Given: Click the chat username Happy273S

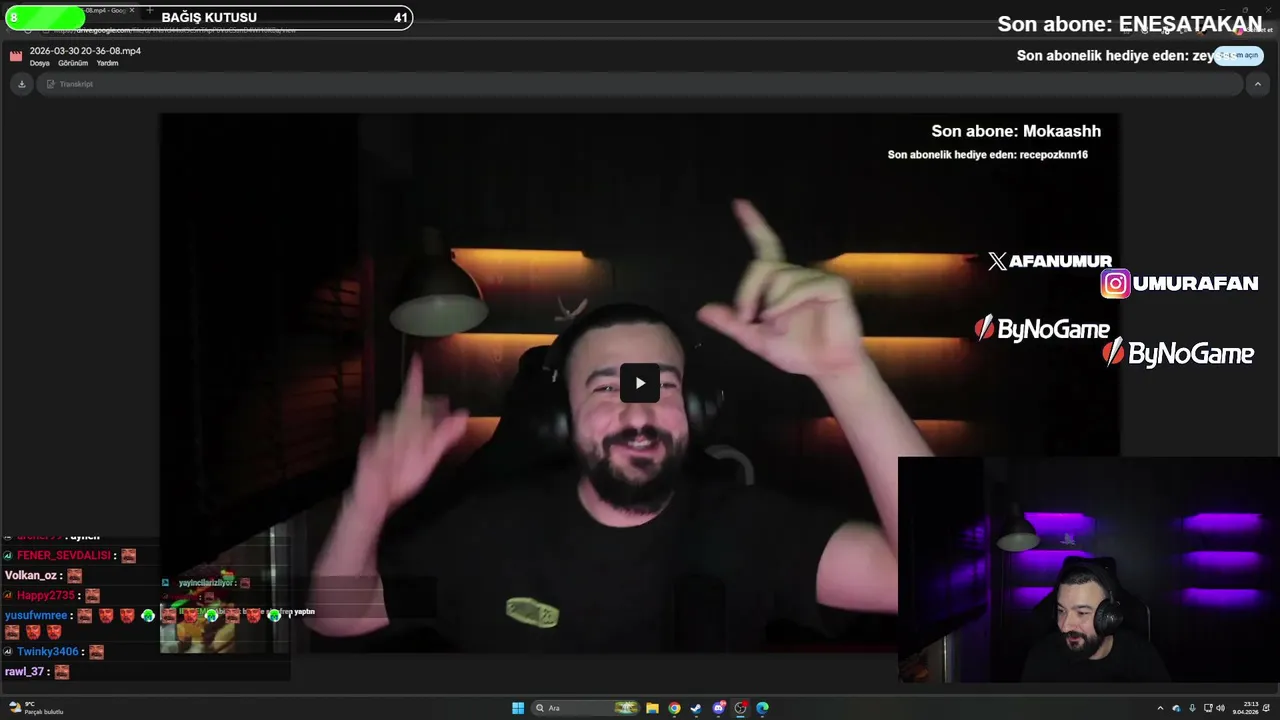Looking at the screenshot, I should coord(46,595).
